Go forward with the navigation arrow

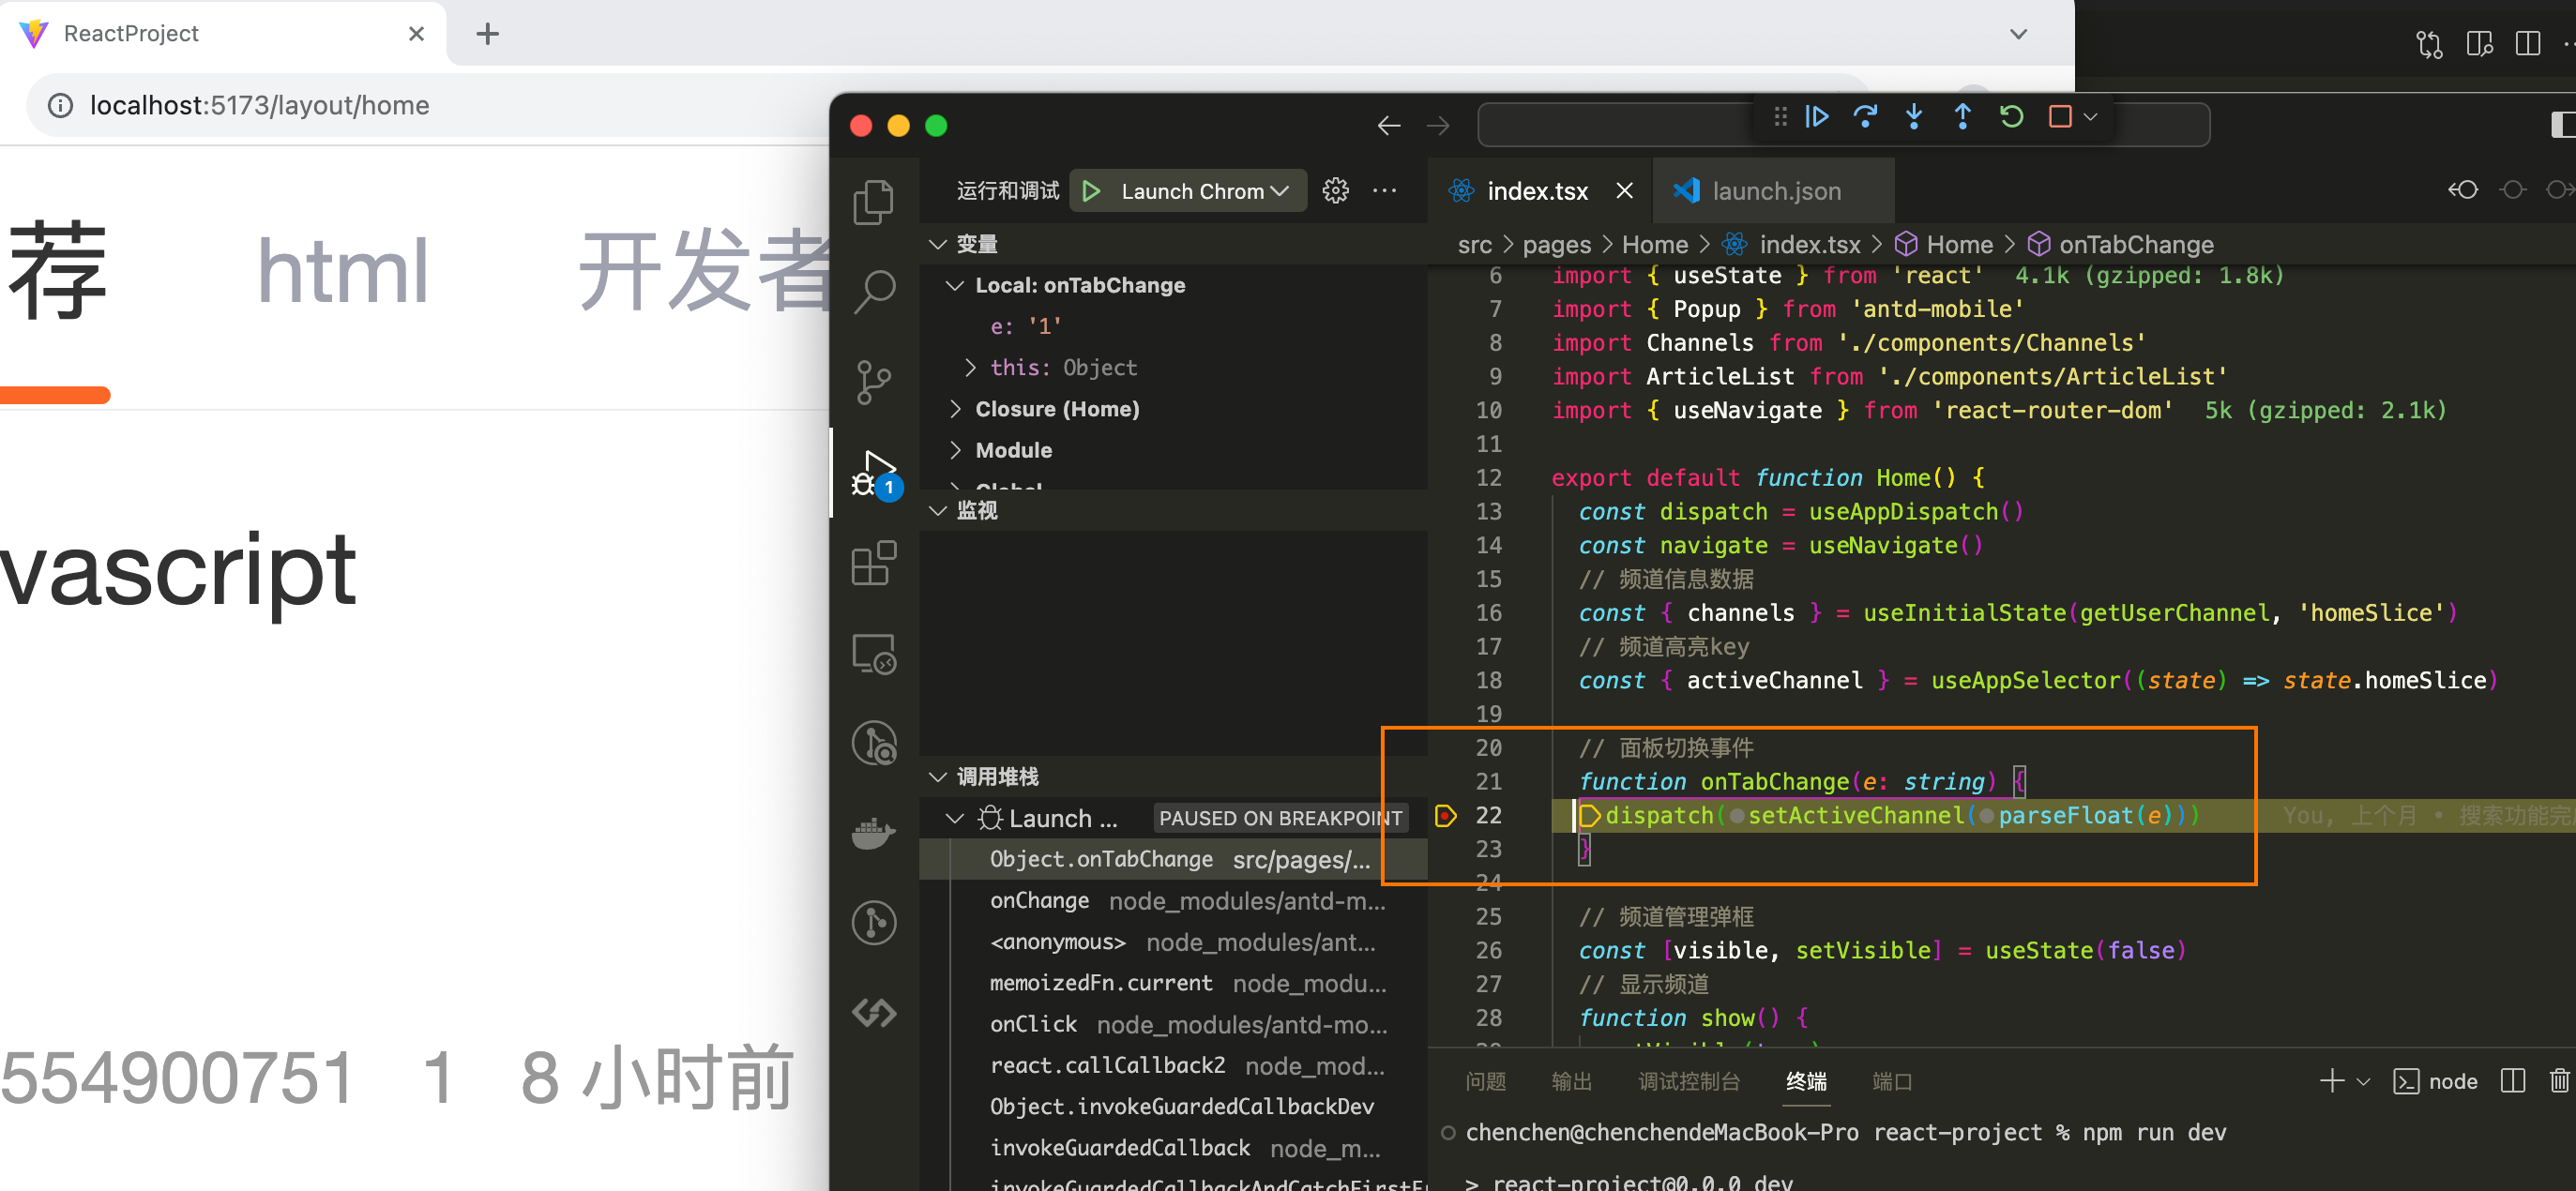(x=1438, y=126)
